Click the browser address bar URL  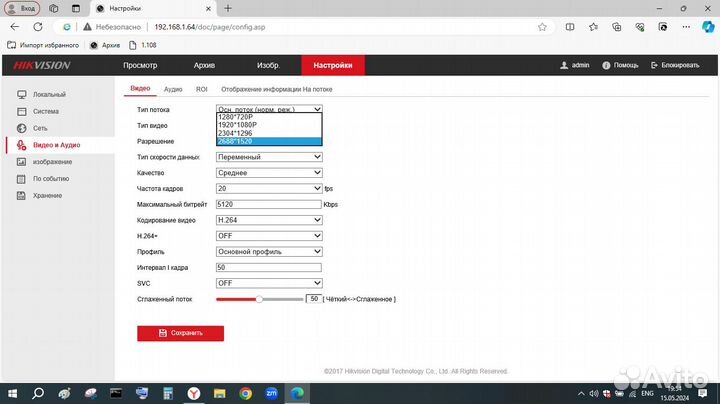(x=209, y=27)
